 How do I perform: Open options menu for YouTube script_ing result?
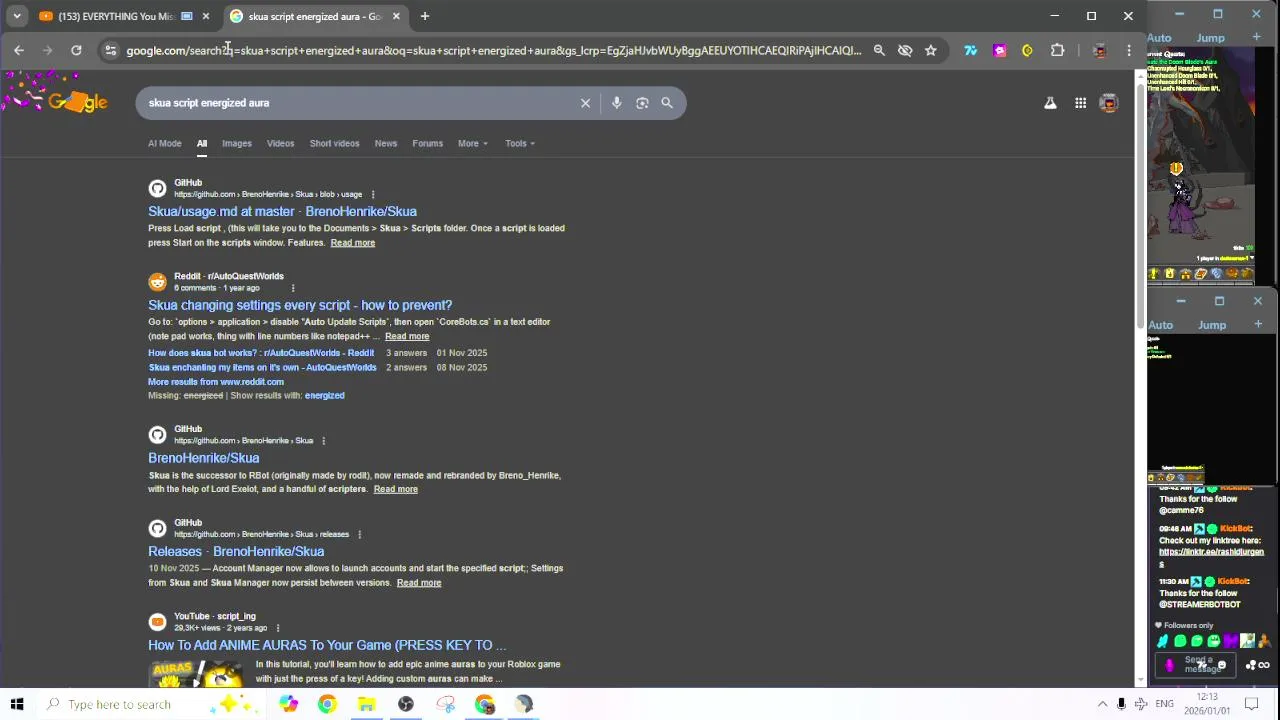[x=278, y=628]
